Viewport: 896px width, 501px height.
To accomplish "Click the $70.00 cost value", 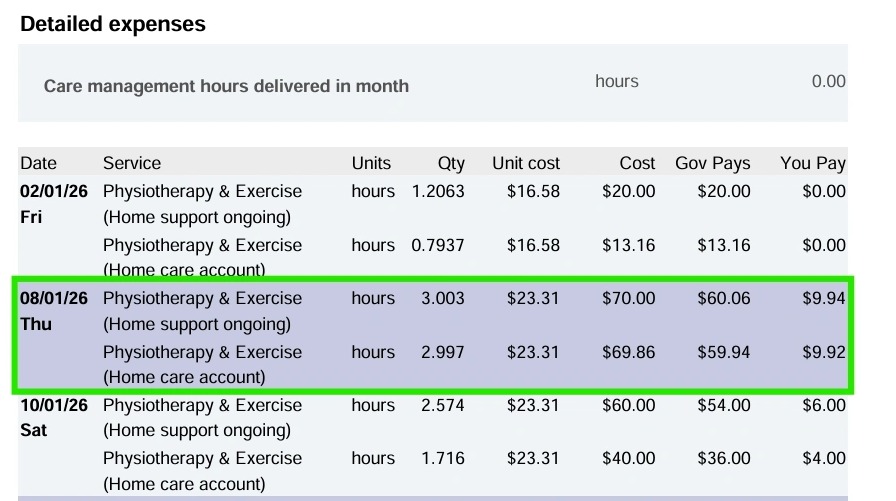I will (629, 298).
